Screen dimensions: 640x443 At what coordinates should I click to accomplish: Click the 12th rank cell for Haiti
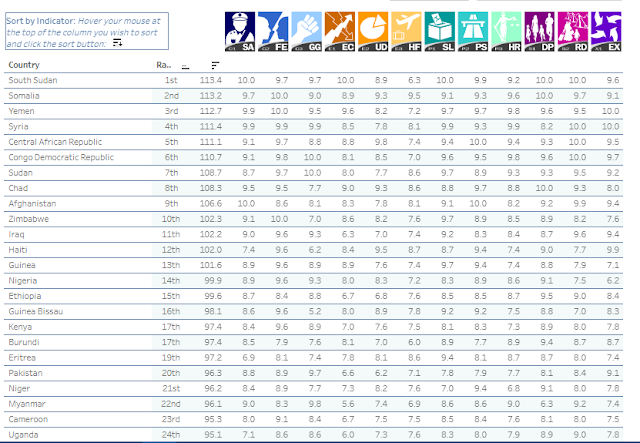171,250
